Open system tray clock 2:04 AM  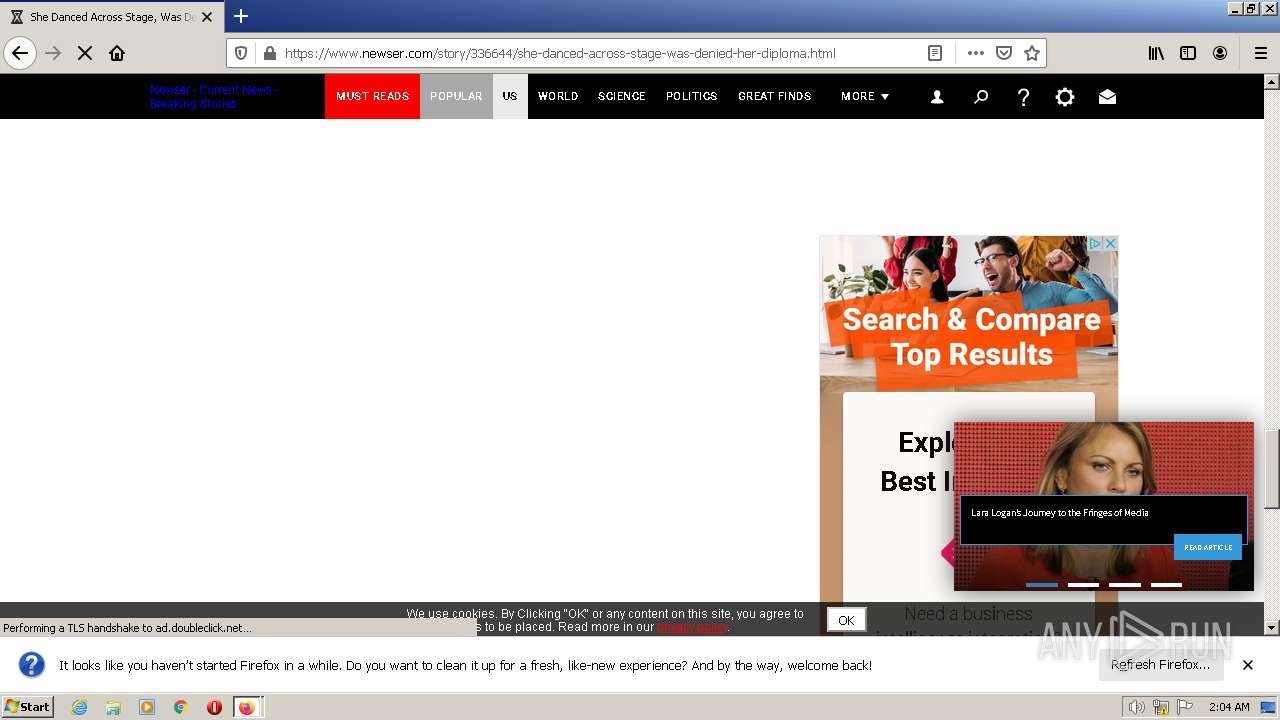point(1229,707)
